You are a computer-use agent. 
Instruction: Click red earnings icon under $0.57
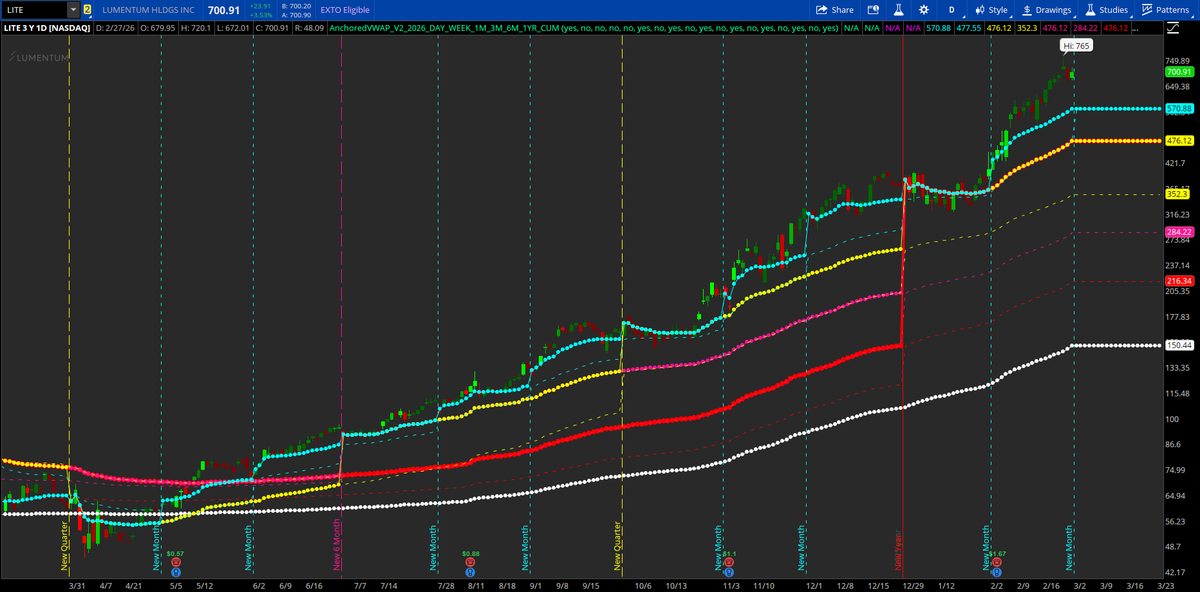(x=175, y=563)
